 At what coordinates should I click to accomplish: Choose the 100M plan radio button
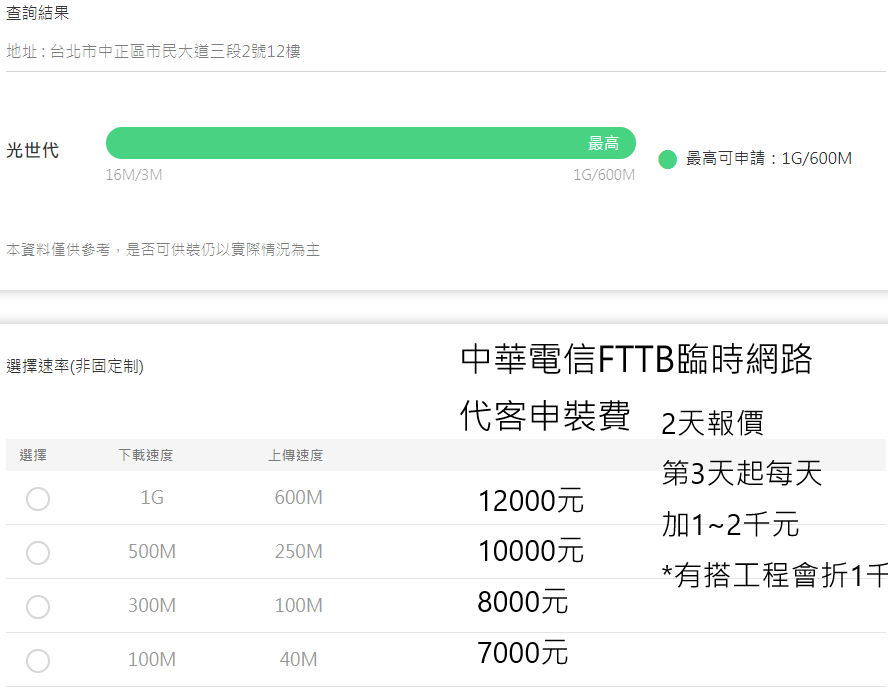point(38,661)
